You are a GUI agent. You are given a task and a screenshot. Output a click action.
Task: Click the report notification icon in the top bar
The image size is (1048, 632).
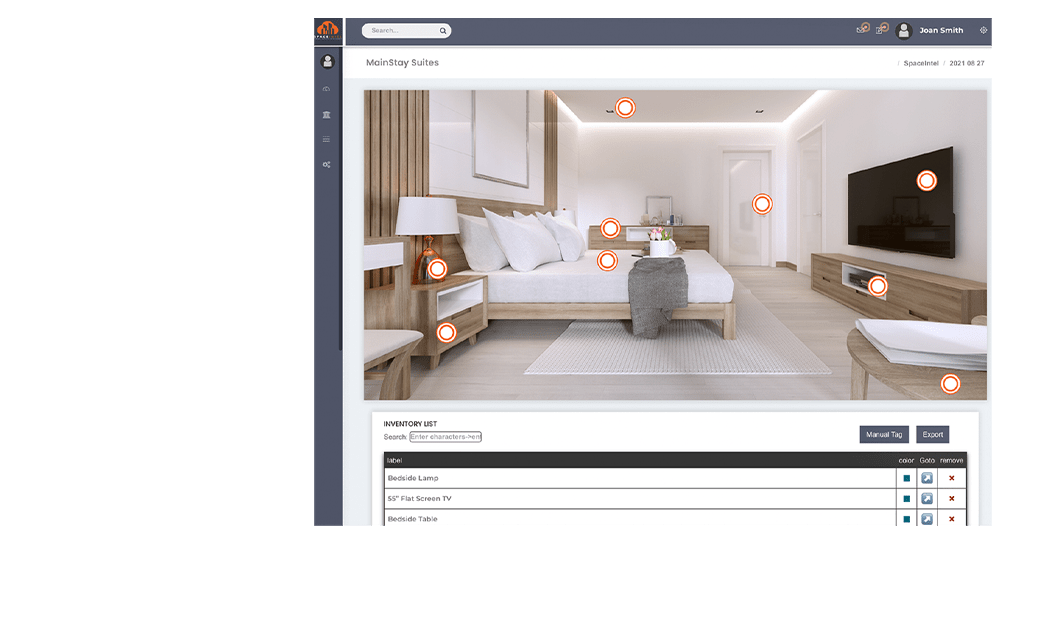tap(883, 29)
